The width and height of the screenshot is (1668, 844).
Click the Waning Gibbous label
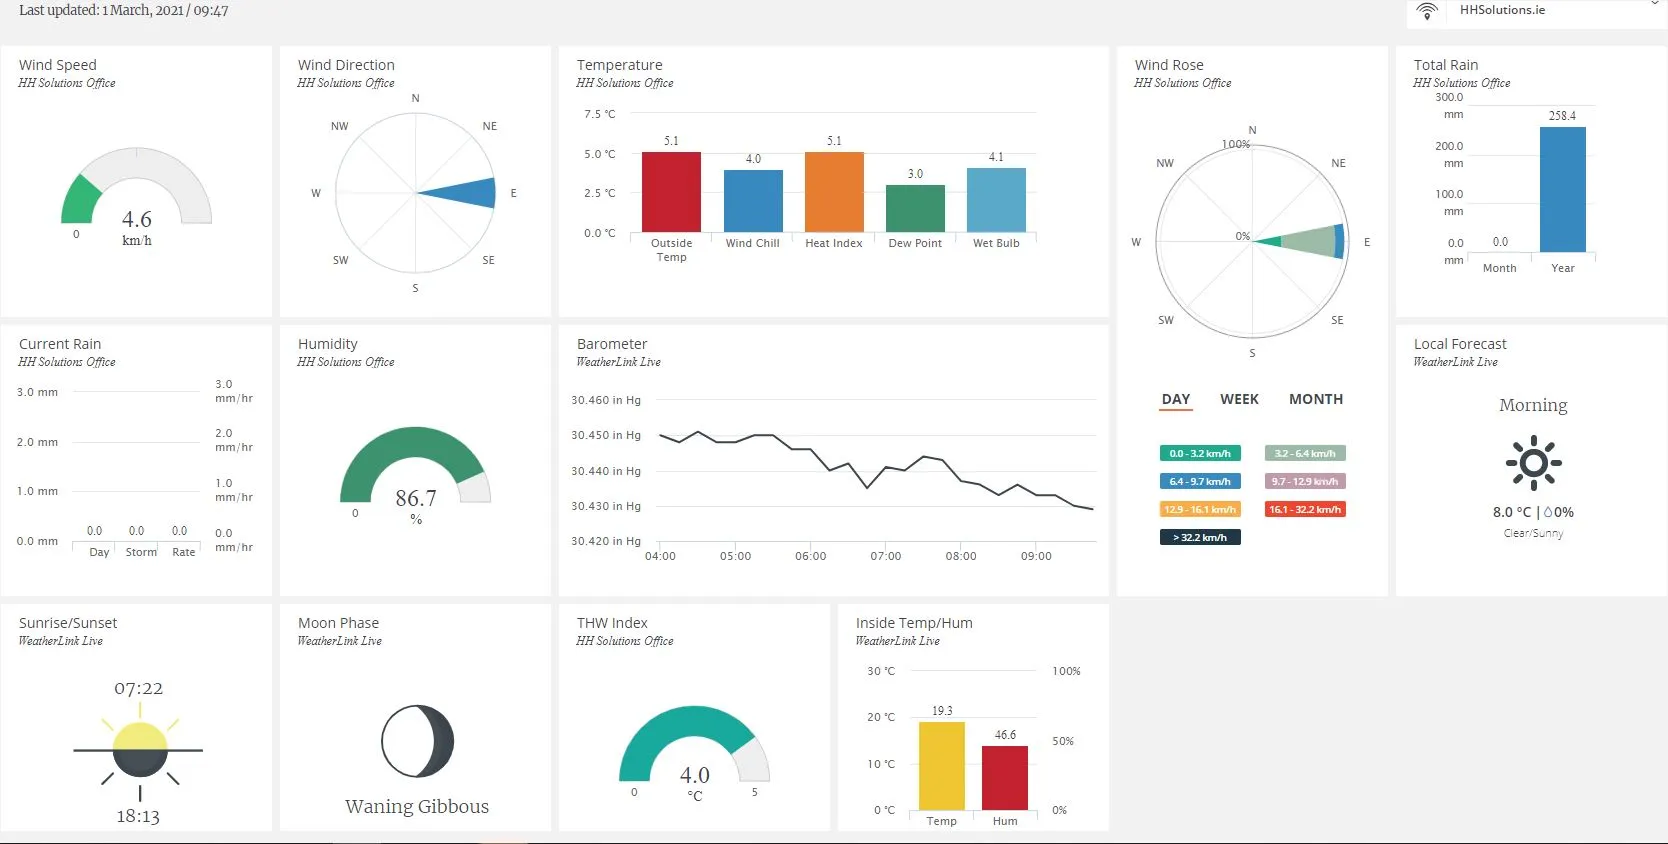[x=417, y=806]
